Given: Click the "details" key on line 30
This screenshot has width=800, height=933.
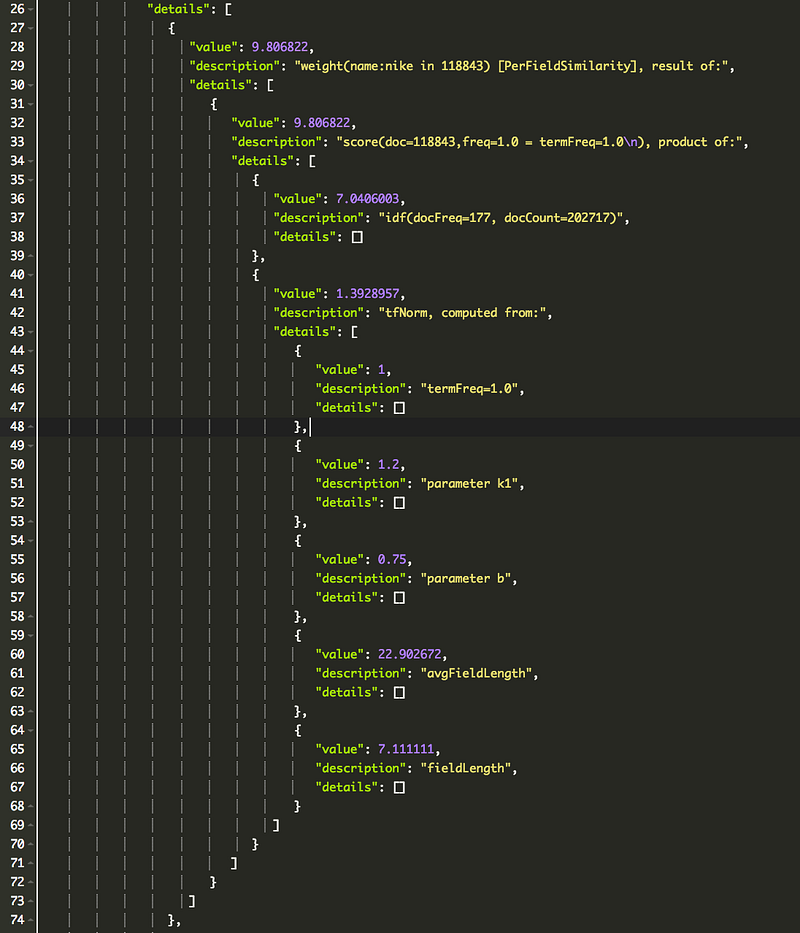Looking at the screenshot, I should coord(220,85).
